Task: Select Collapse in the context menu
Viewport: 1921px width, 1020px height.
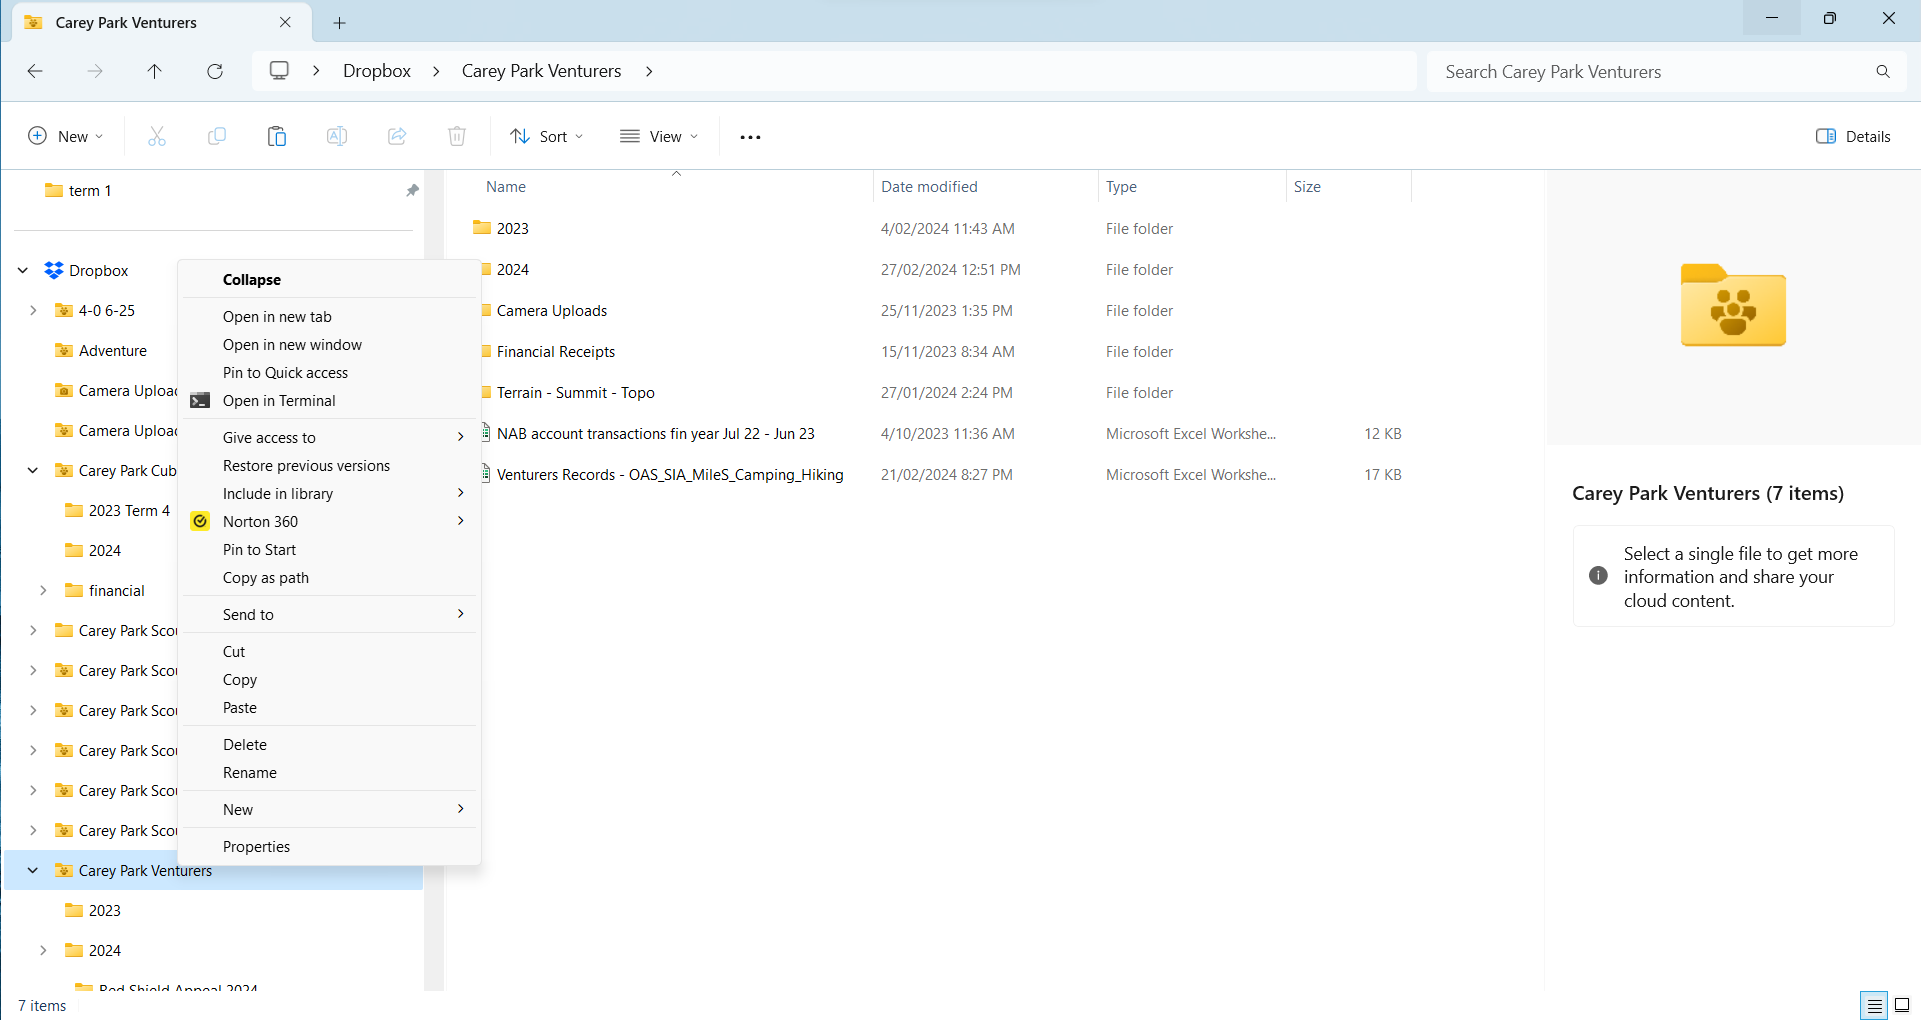Action: pyautogui.click(x=330, y=280)
